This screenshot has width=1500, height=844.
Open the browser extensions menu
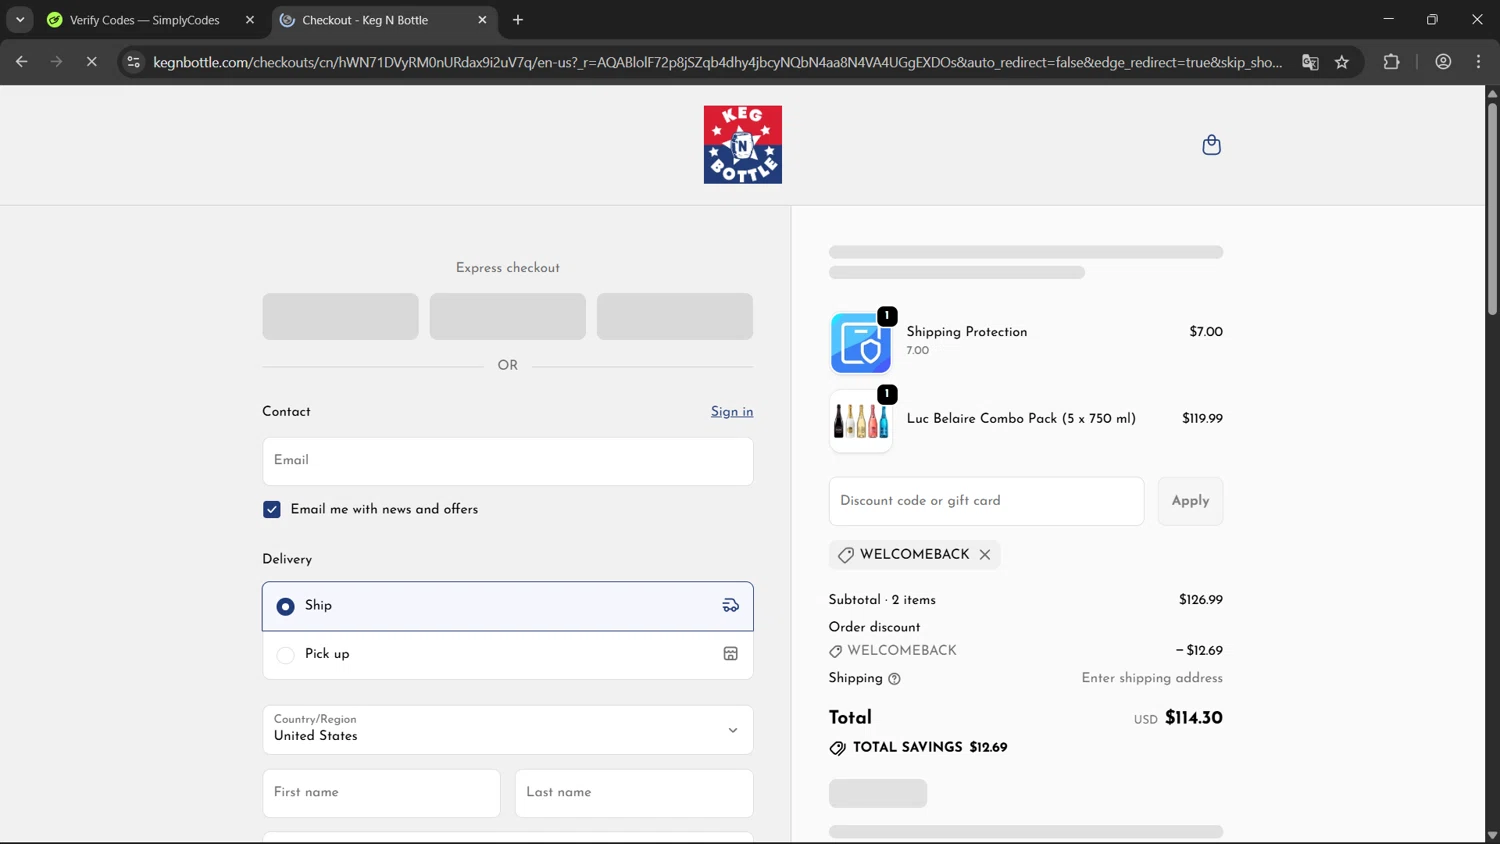click(x=1391, y=62)
